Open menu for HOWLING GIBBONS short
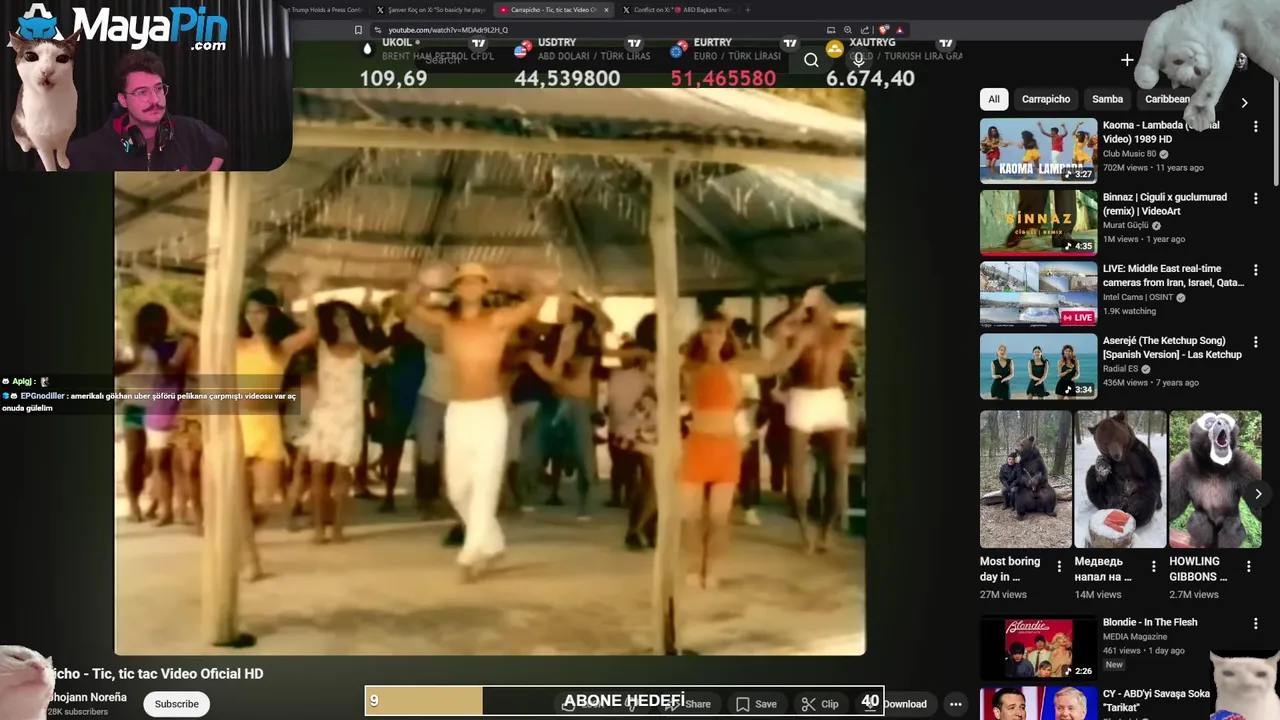 click(x=1248, y=566)
